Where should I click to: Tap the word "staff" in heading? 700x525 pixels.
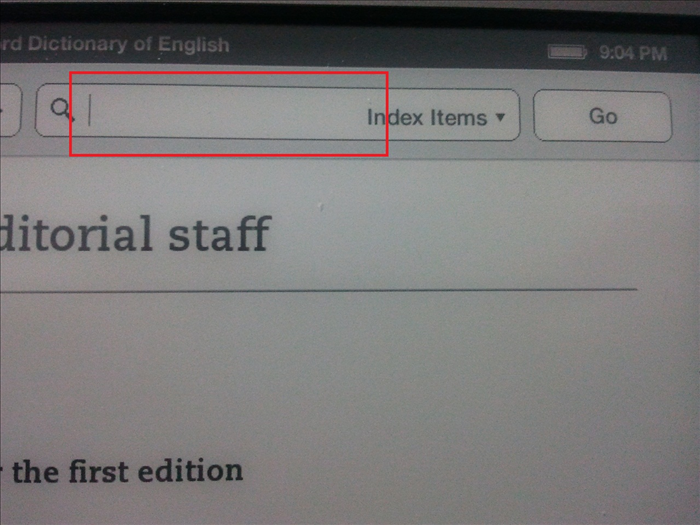tap(220, 233)
